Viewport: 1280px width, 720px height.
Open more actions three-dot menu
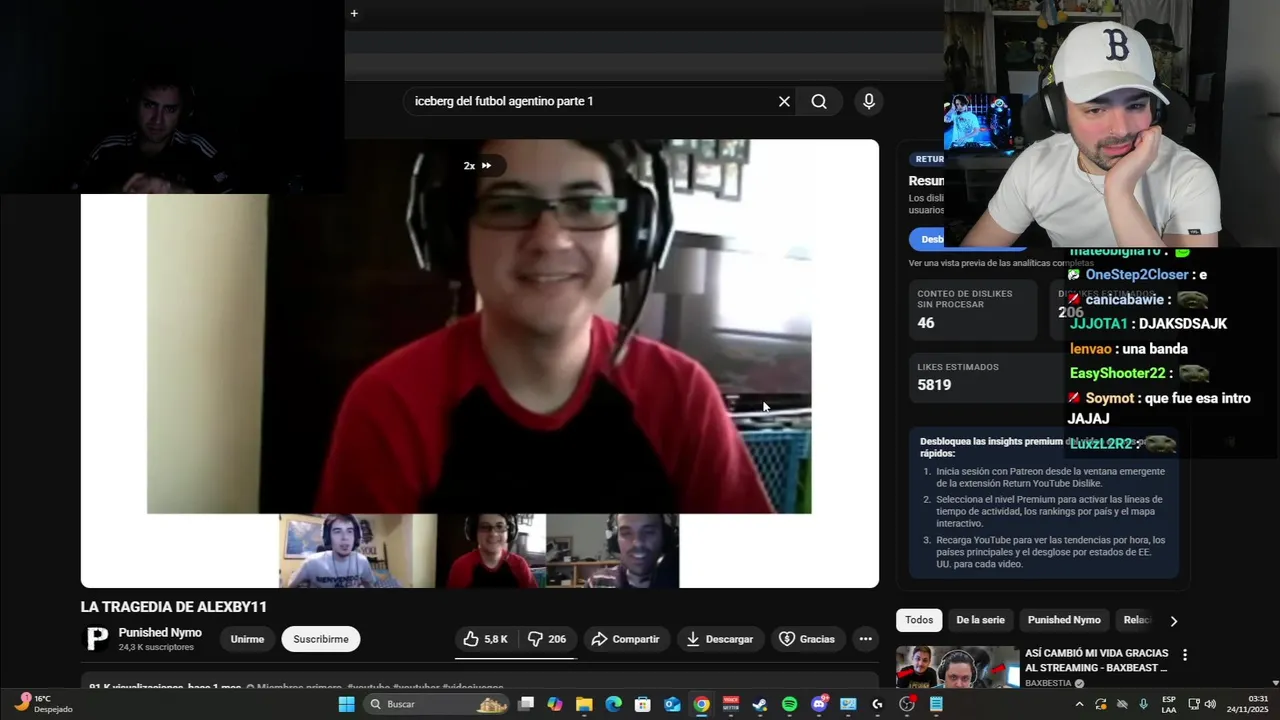[866, 639]
